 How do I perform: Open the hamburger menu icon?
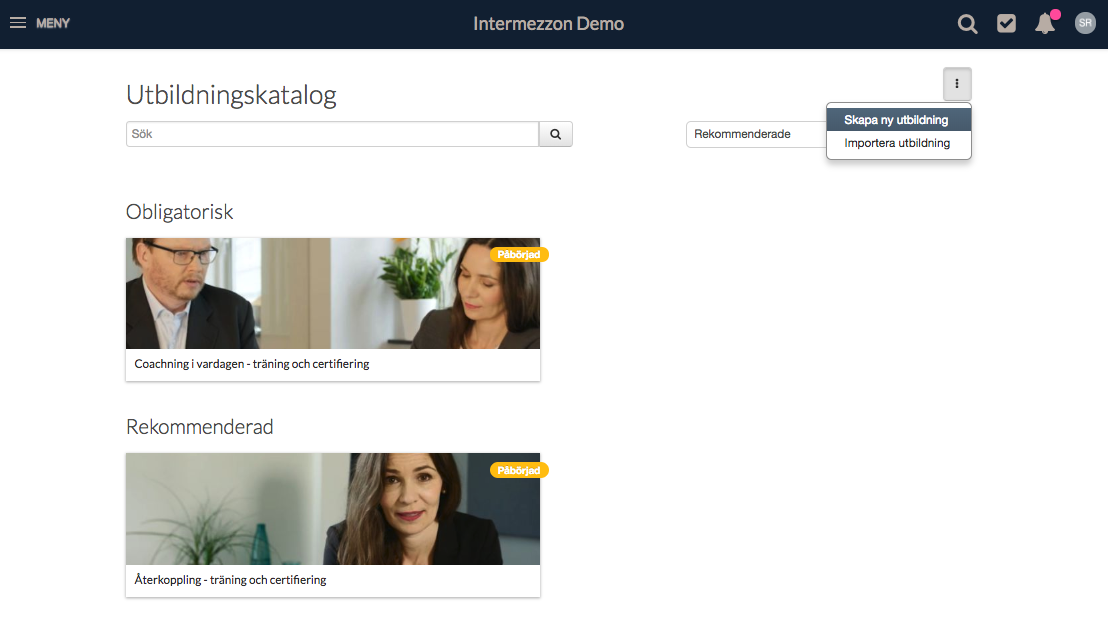pyautogui.click(x=18, y=23)
